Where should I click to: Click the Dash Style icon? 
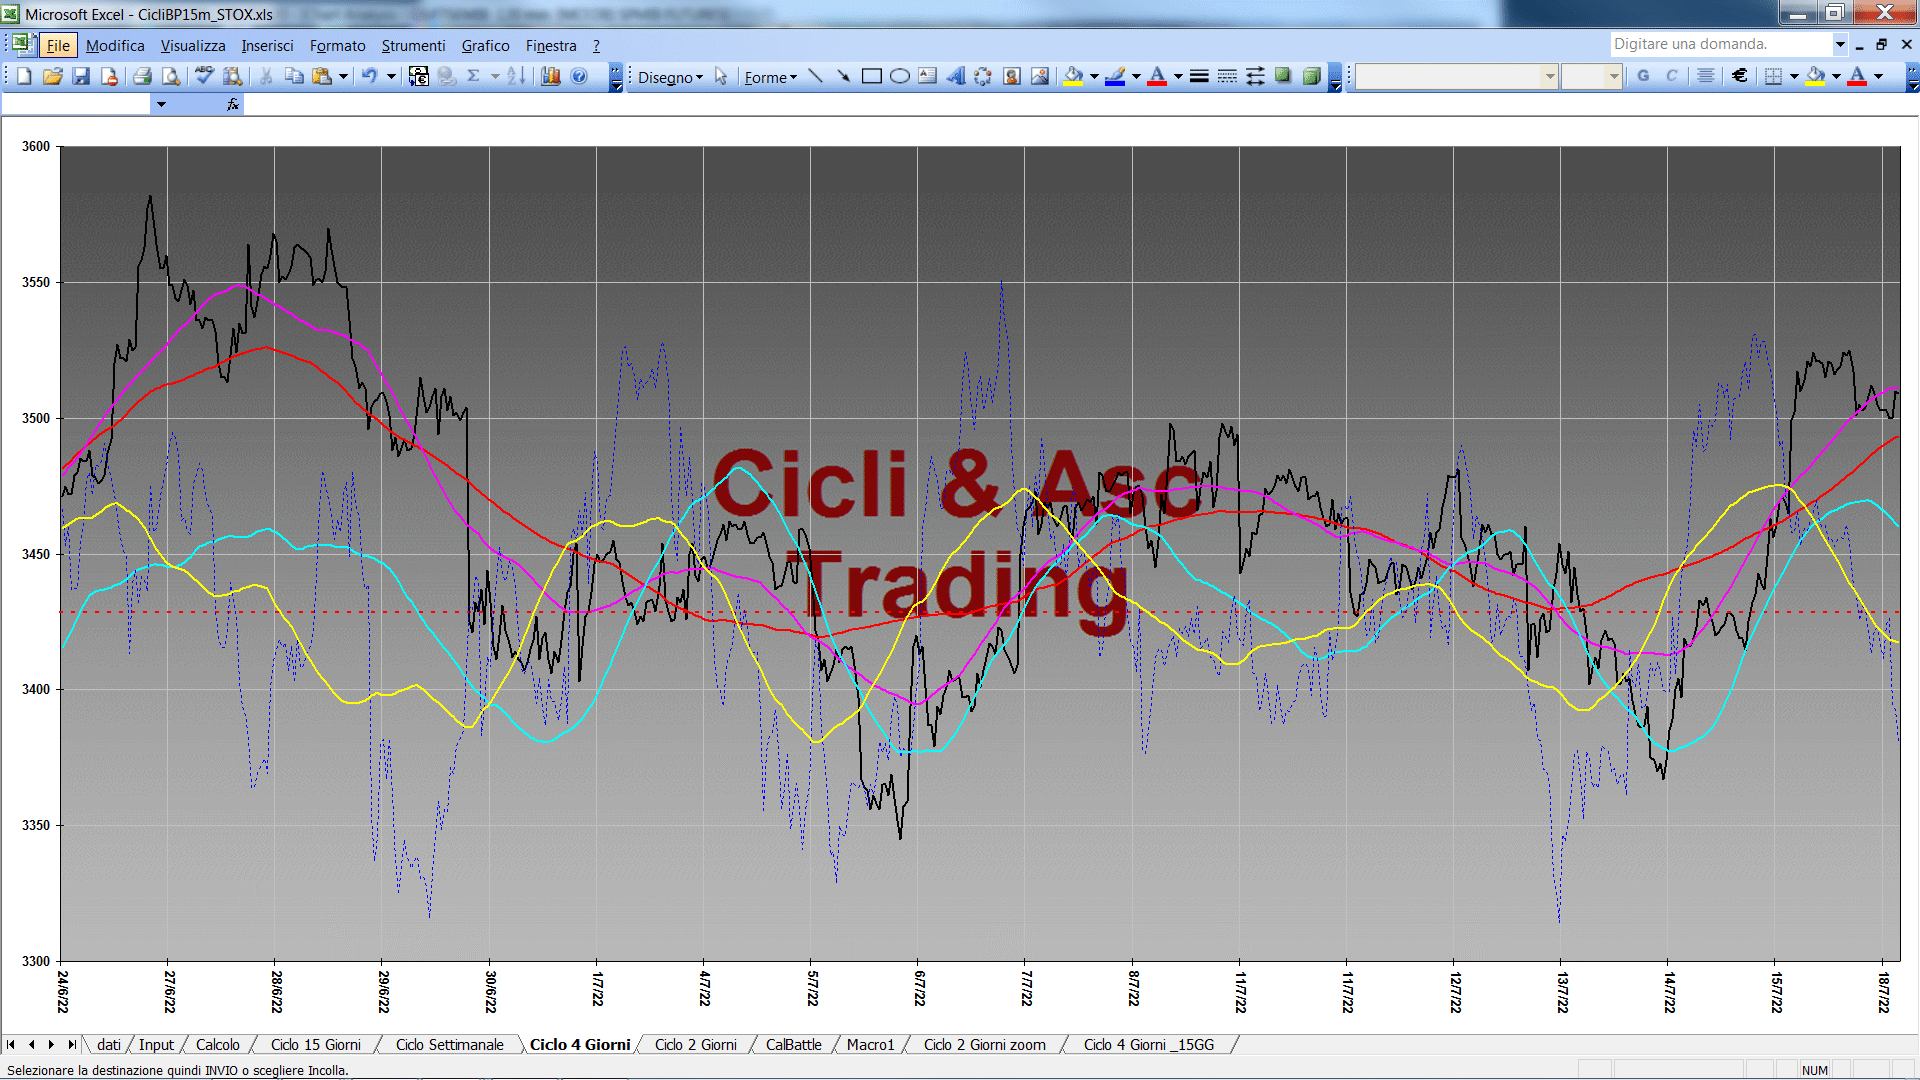coord(1227,76)
